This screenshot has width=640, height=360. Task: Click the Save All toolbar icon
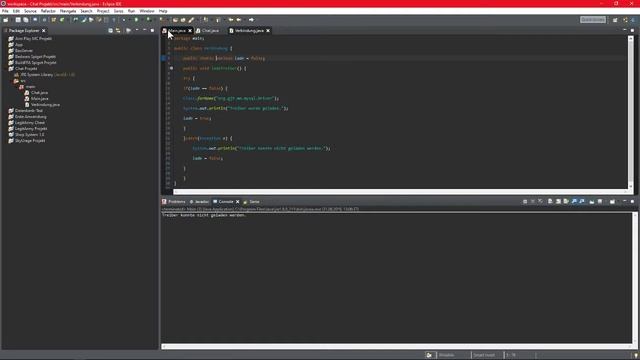coord(26,20)
